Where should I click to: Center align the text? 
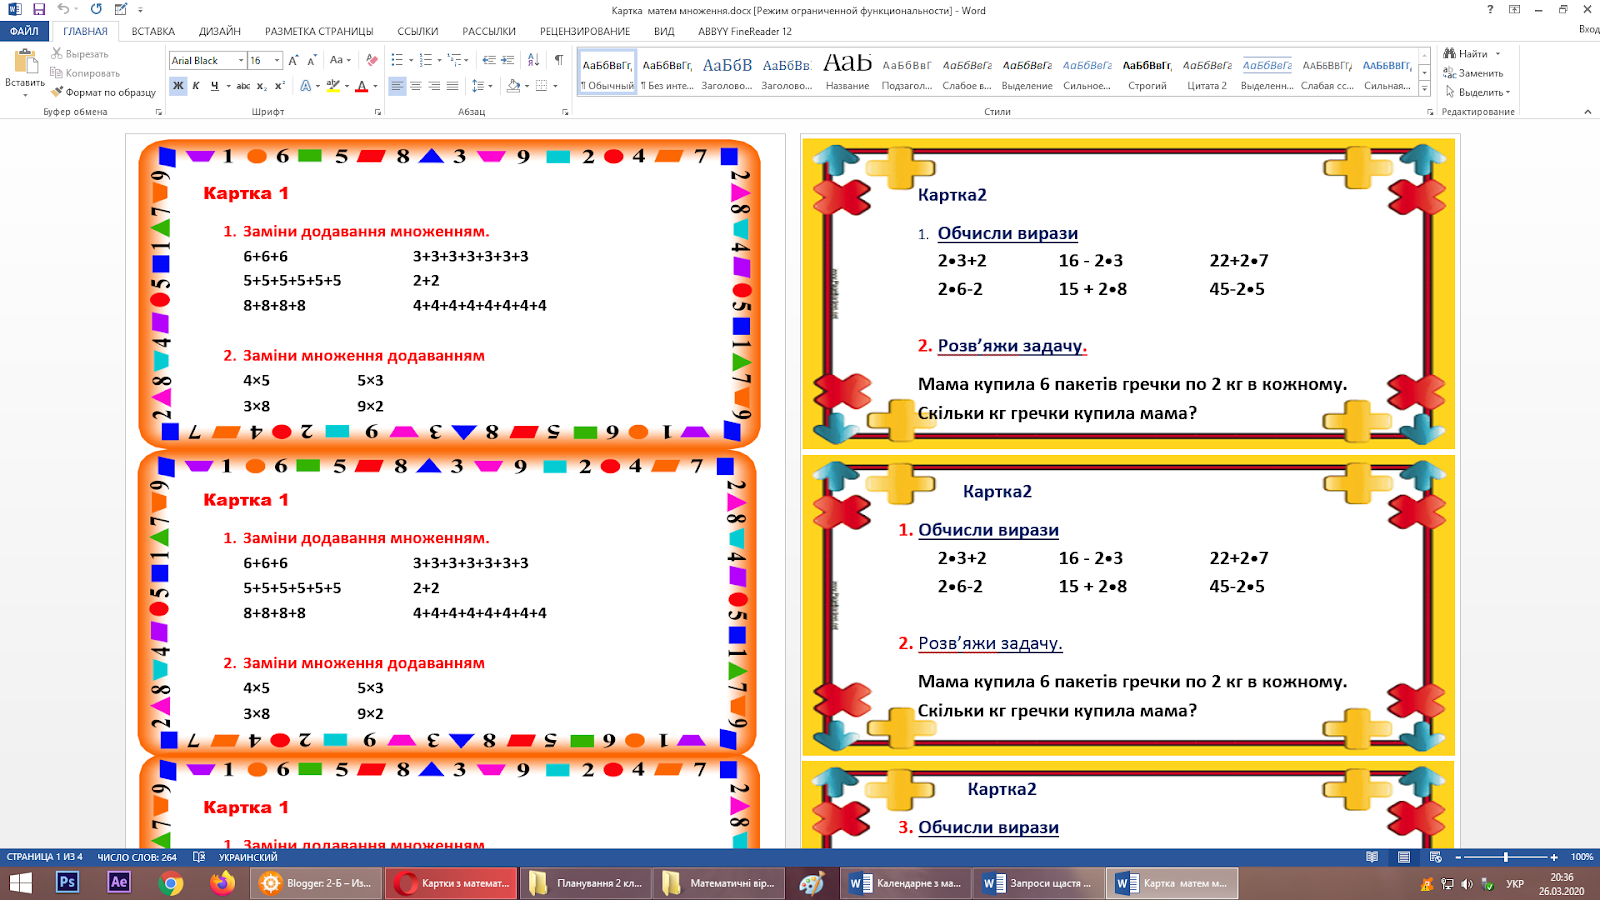click(x=416, y=86)
